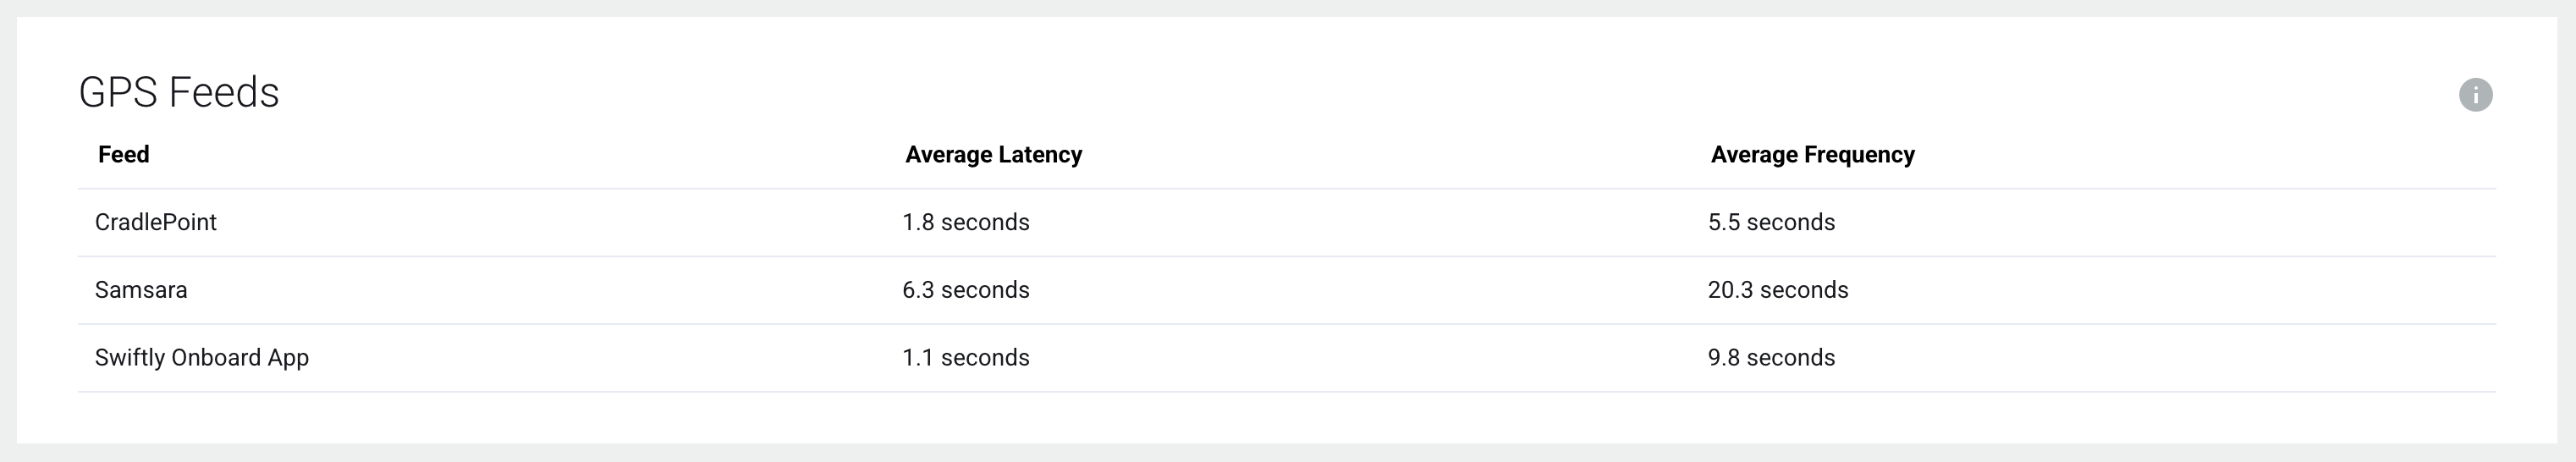Click the Average Latency column header

coord(993,155)
